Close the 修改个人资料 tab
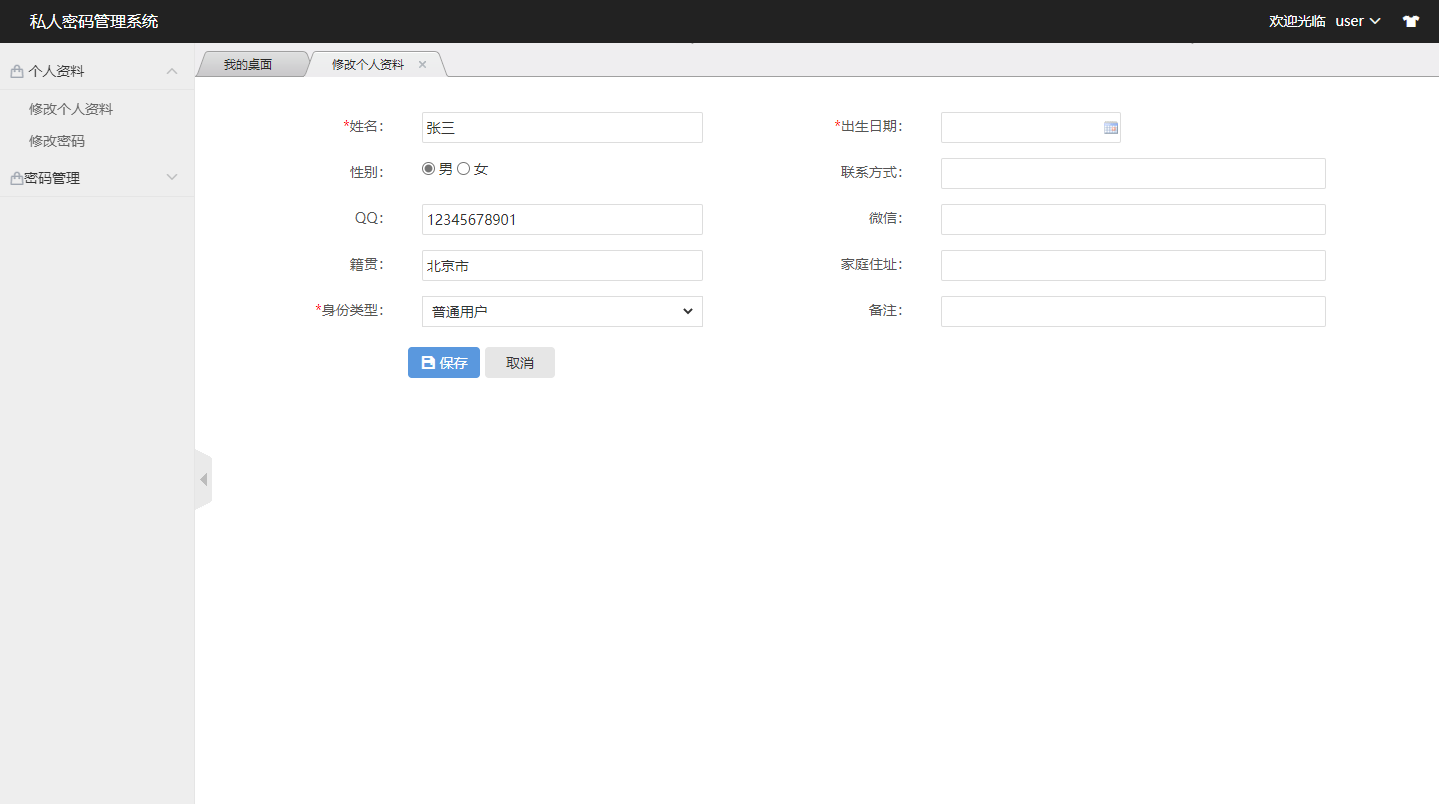Image resolution: width=1439 pixels, height=804 pixels. [422, 62]
